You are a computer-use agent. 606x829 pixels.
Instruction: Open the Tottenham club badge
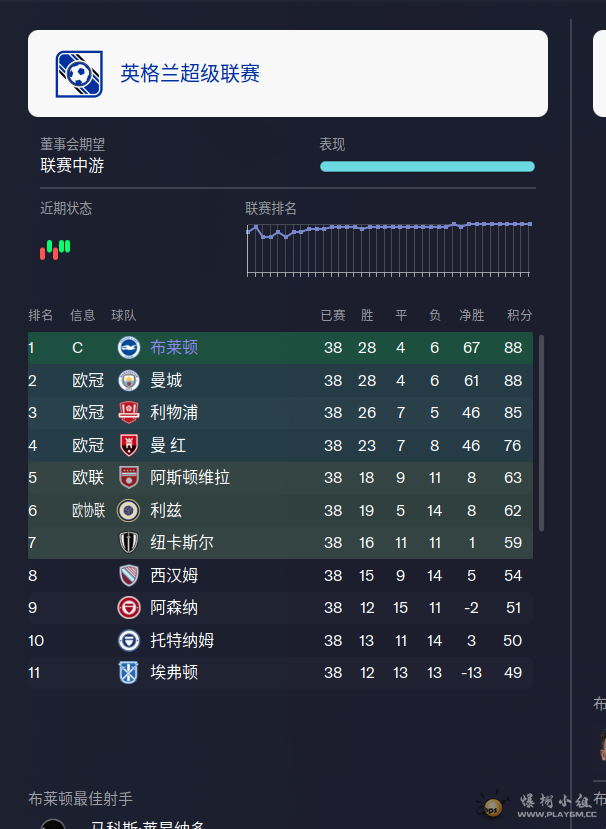tap(128, 641)
